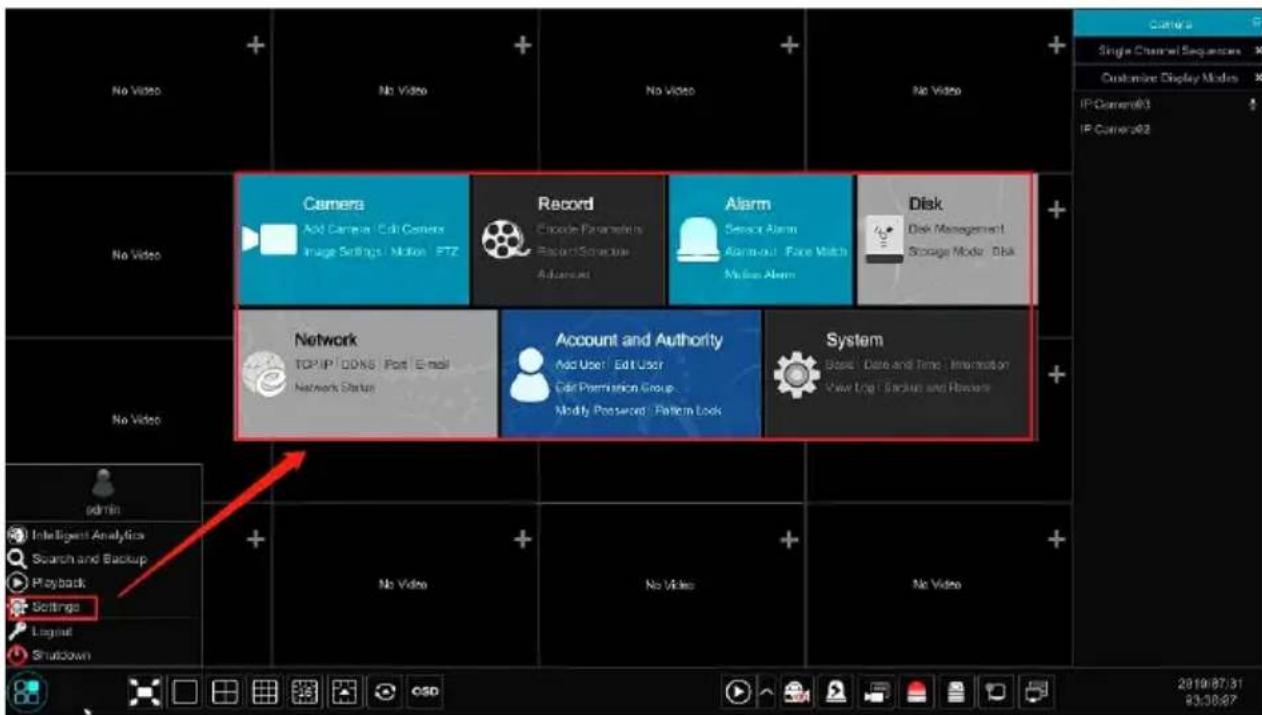Open the Alarm settings tile
This screenshot has width=1262, height=715.
click(x=760, y=240)
